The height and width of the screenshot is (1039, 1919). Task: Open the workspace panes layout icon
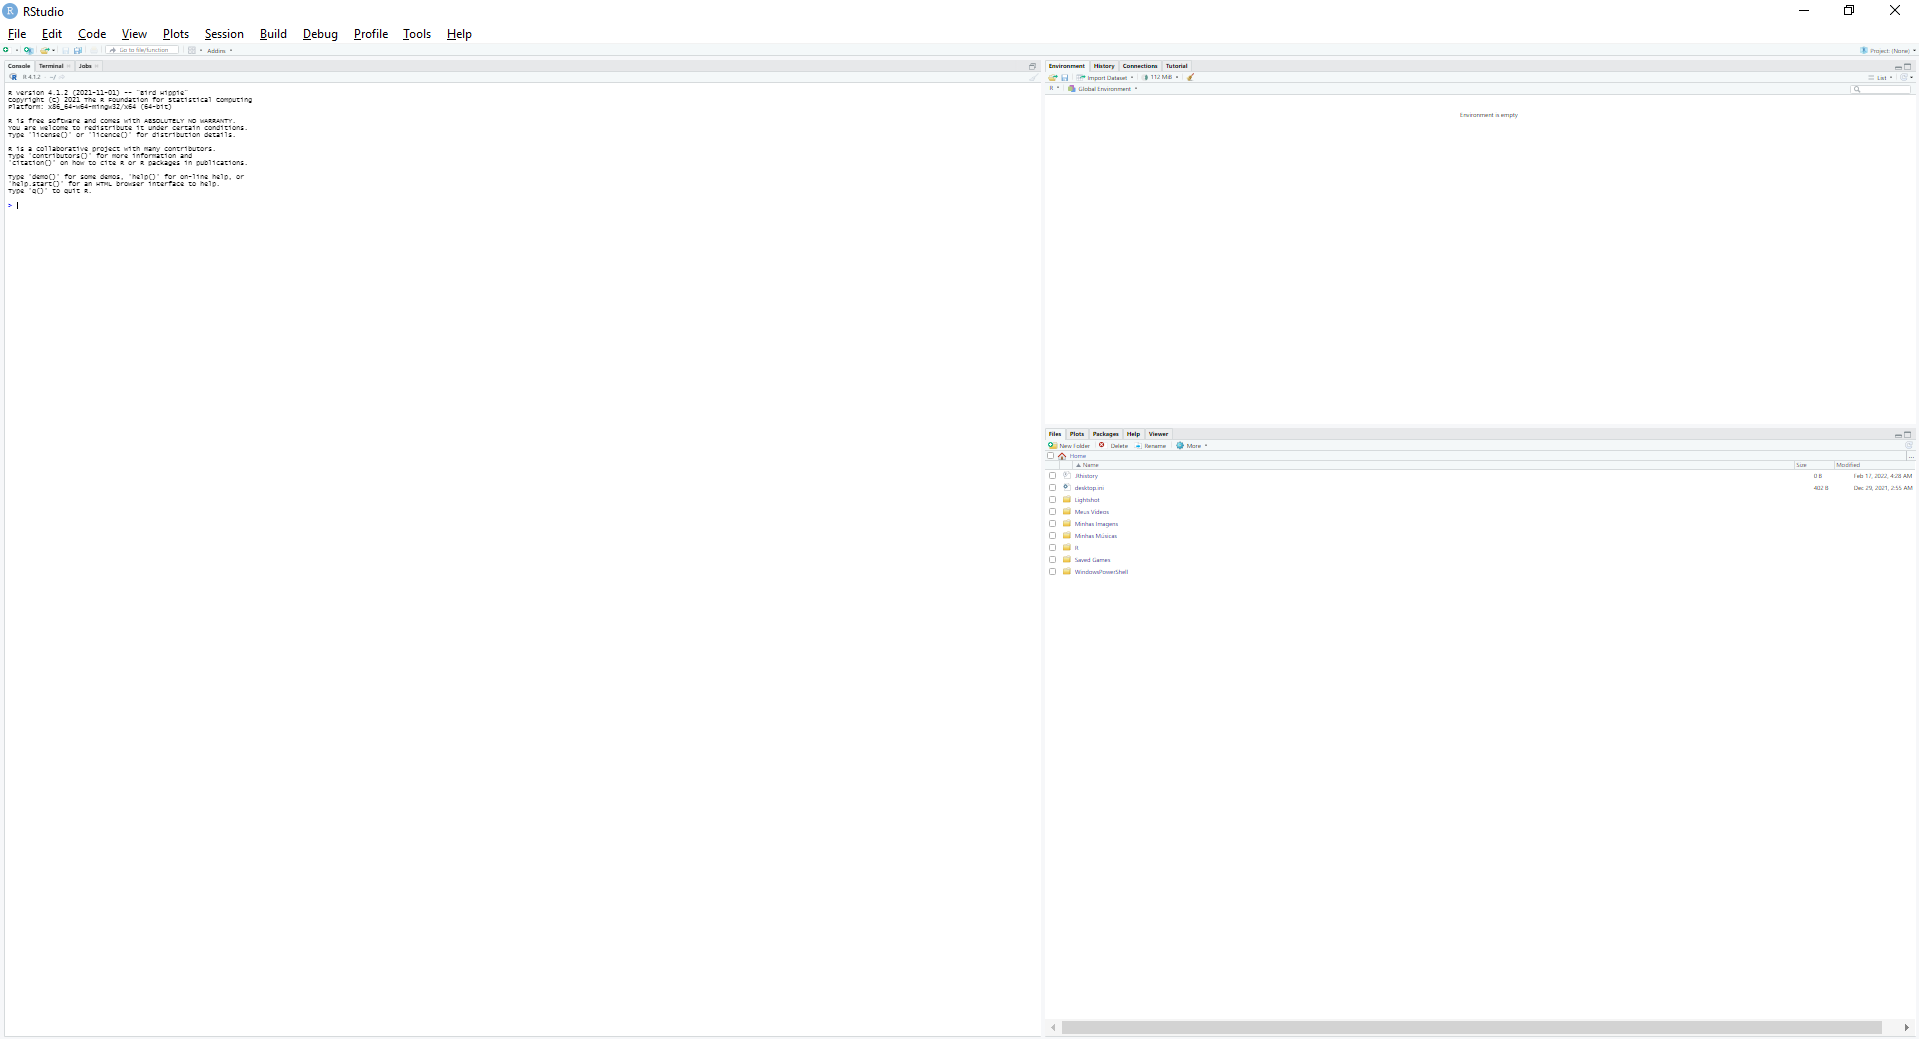(x=192, y=50)
